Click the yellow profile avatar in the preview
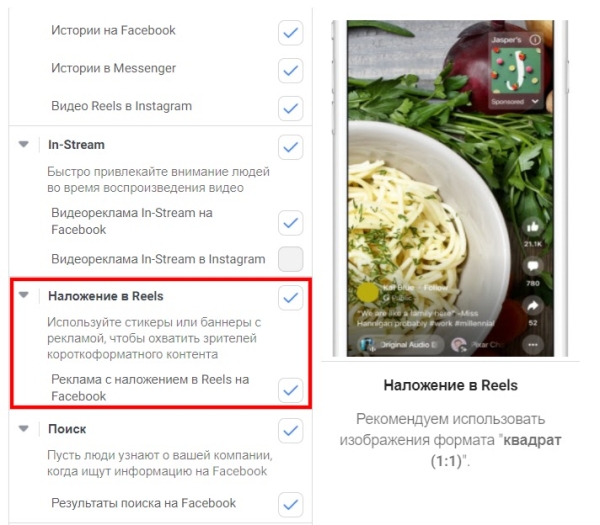Screen dimensions: 600x525 [x=367, y=293]
